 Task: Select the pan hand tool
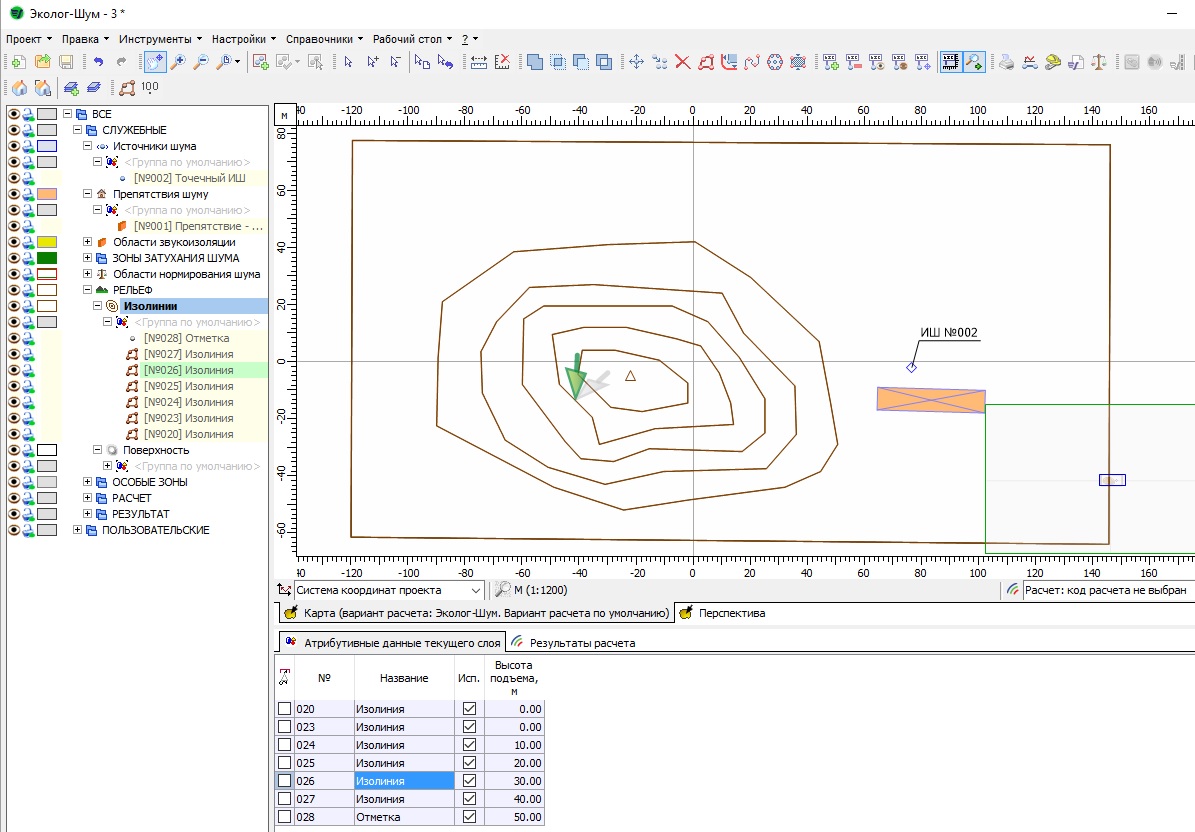point(155,62)
